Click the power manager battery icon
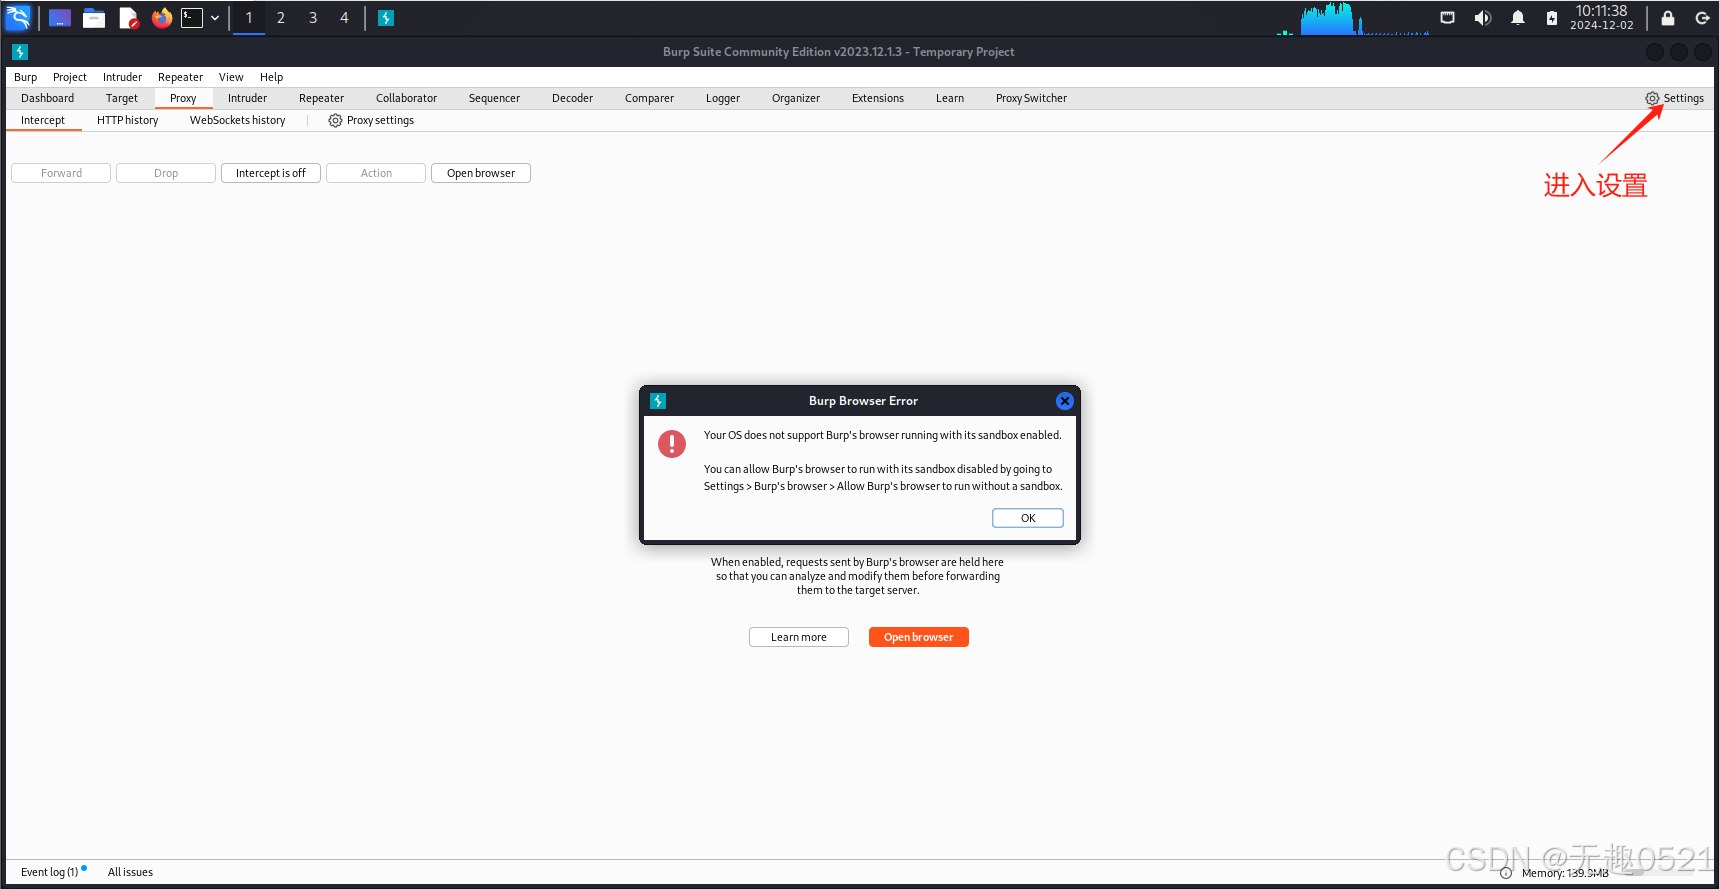 pyautogui.click(x=1552, y=18)
